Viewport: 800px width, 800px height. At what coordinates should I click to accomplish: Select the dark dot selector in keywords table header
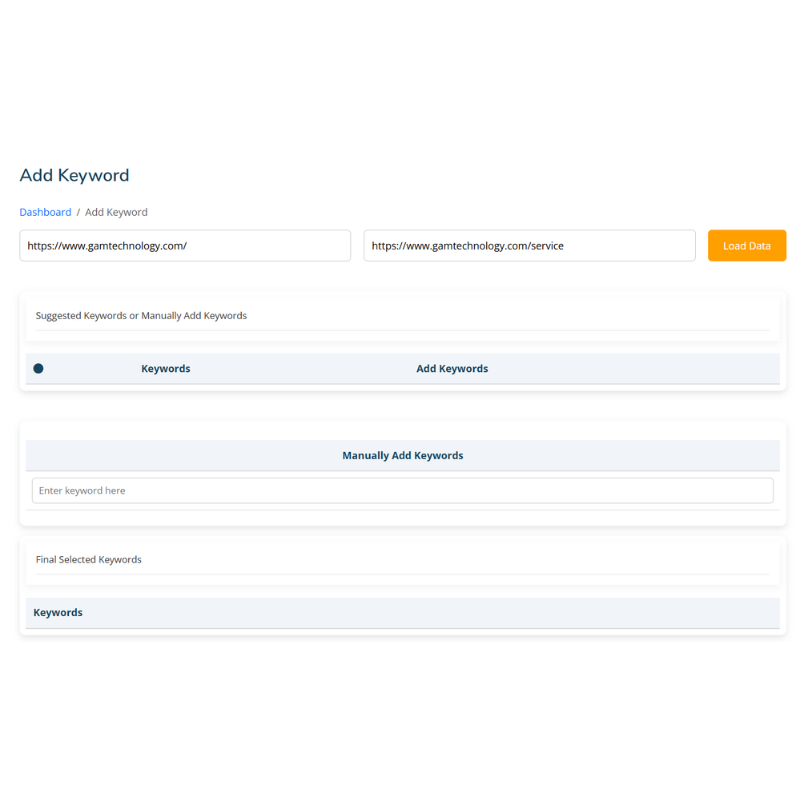pos(38,368)
